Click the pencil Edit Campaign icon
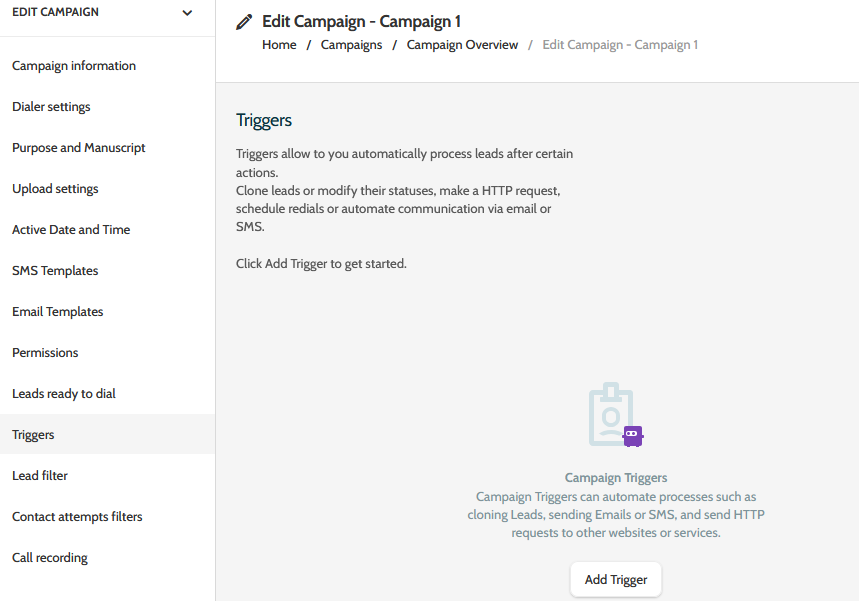Screen dimensions: 859x601 [x=242, y=20]
